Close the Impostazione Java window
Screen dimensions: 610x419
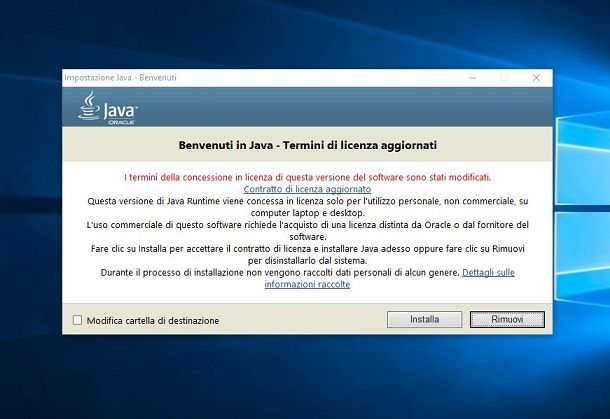[536, 78]
